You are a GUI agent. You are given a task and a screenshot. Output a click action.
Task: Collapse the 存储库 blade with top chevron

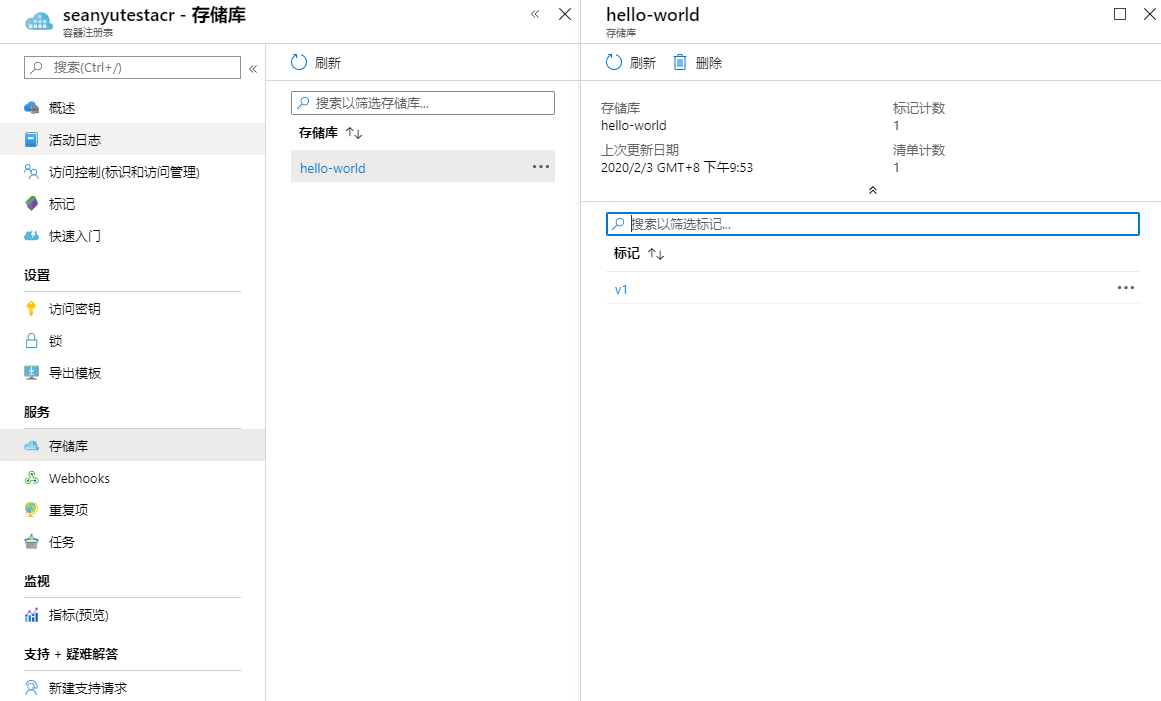click(x=535, y=14)
